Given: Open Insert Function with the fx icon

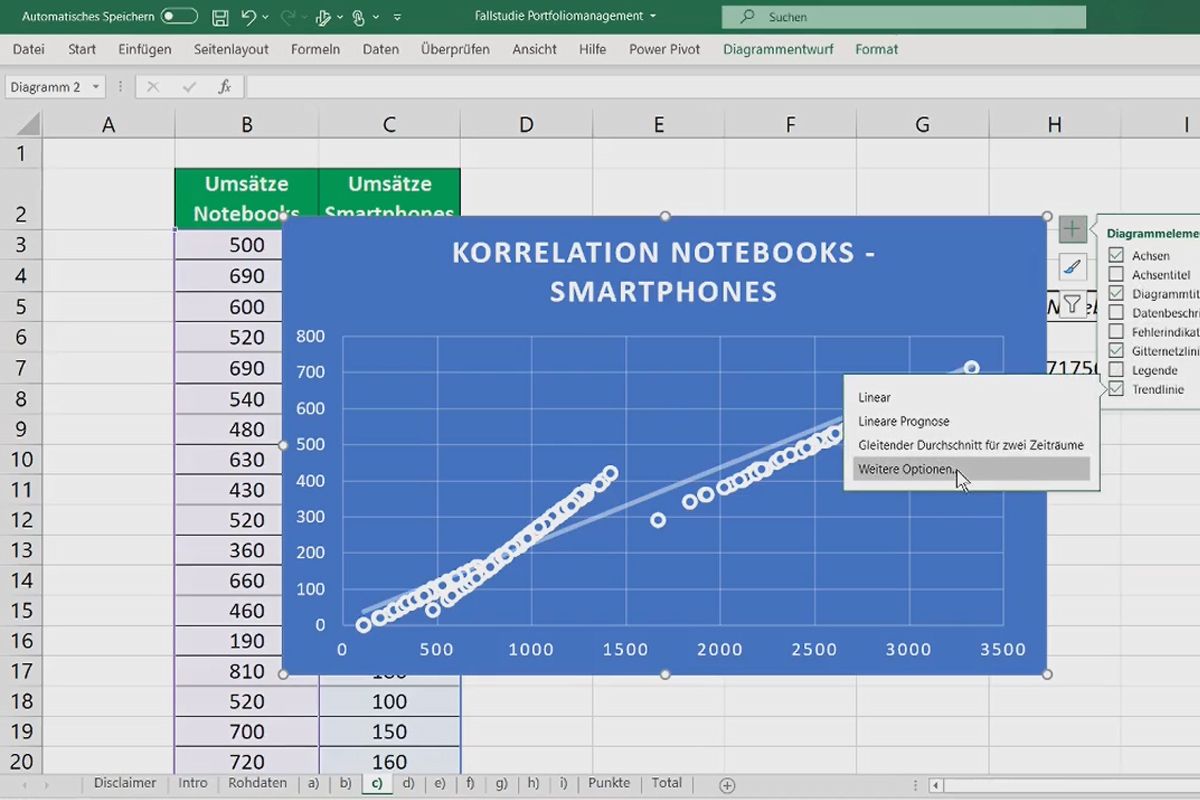Looking at the screenshot, I should coord(225,86).
